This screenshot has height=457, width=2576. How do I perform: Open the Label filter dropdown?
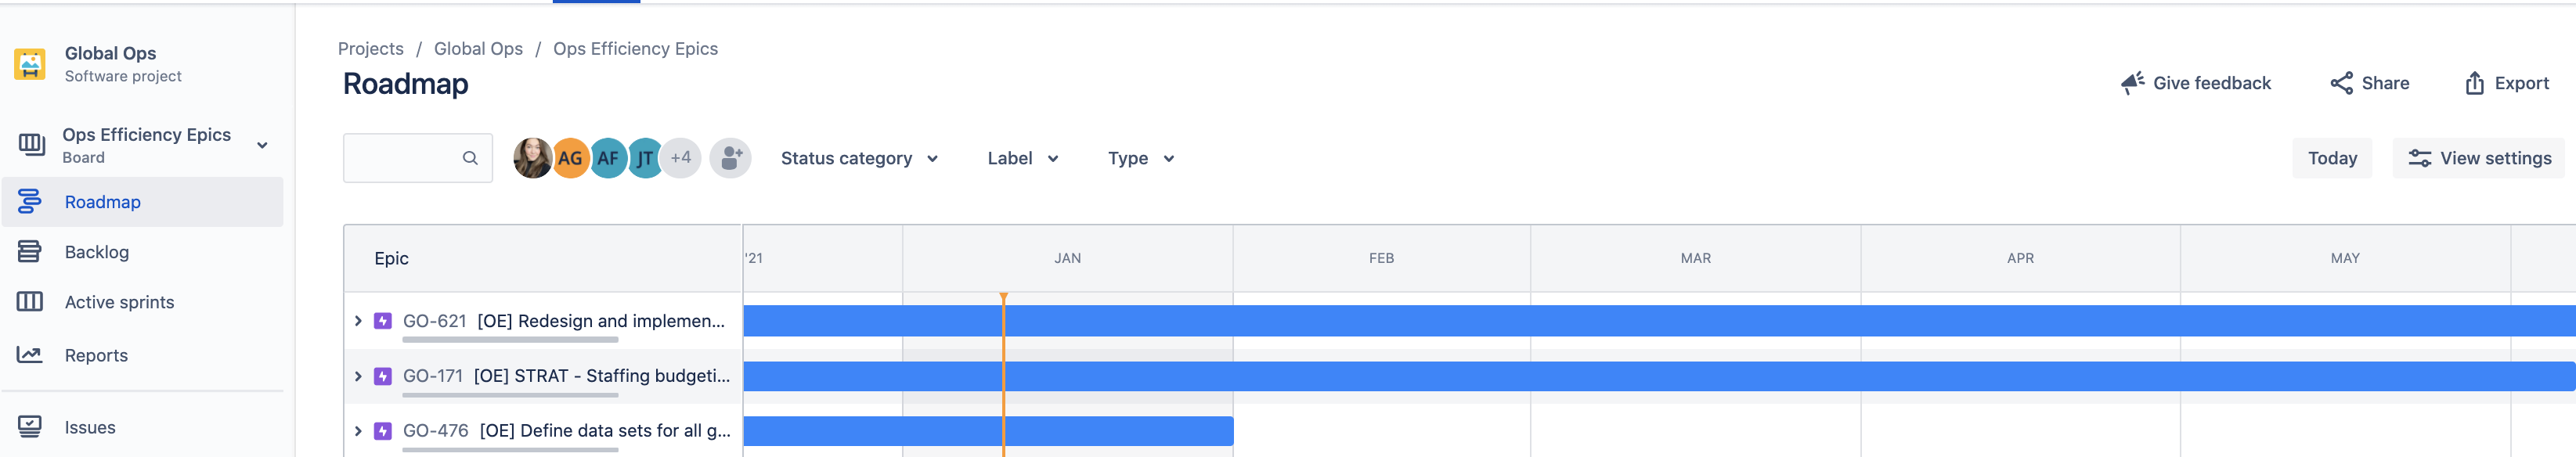pyautogui.click(x=1022, y=158)
